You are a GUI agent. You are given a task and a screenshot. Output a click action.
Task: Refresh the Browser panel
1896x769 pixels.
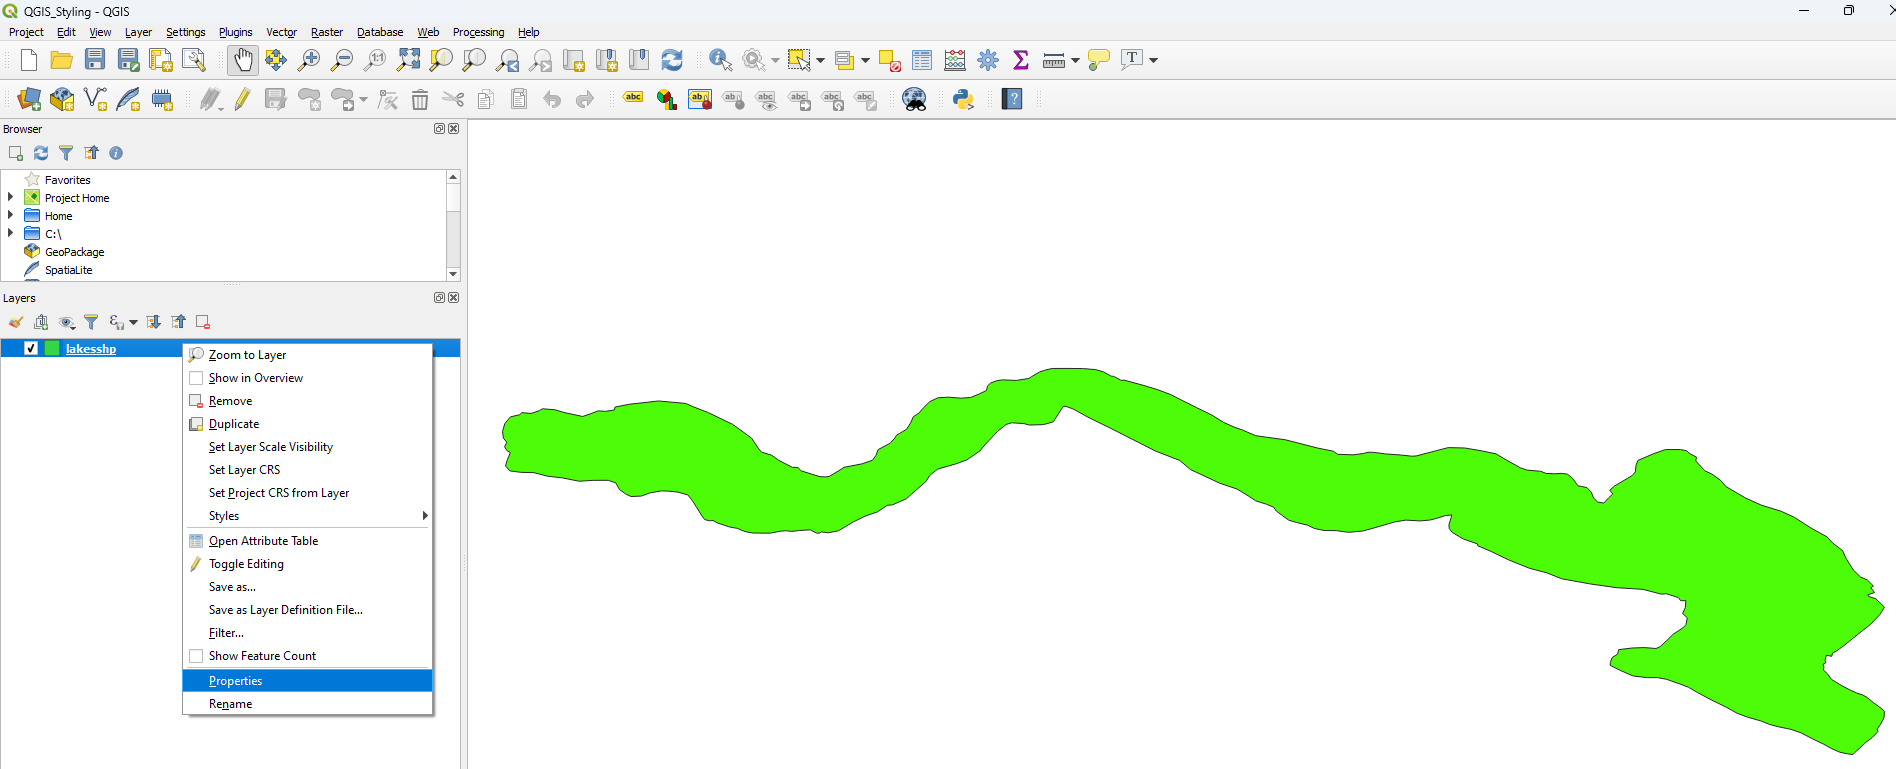click(41, 153)
